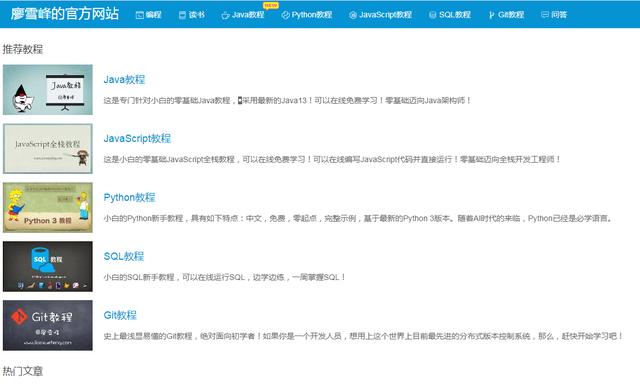Open the Java教程 heading link
Screen dimensions: 640x386
tap(124, 80)
